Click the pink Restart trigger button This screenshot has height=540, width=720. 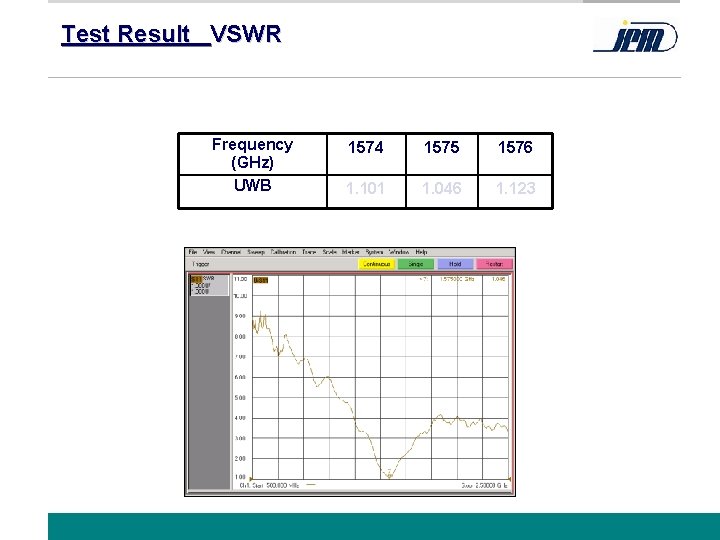(x=494, y=264)
